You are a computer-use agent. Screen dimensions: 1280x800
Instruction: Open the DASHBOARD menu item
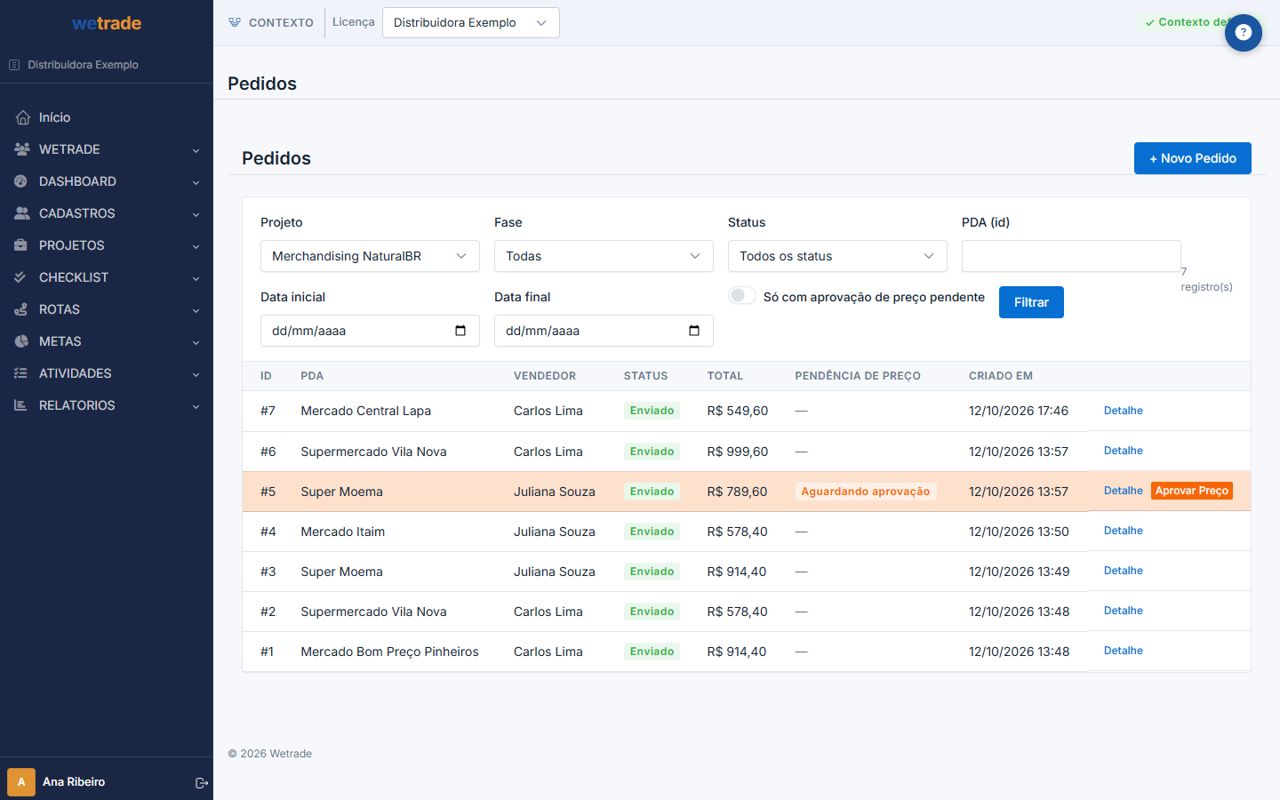(x=106, y=182)
